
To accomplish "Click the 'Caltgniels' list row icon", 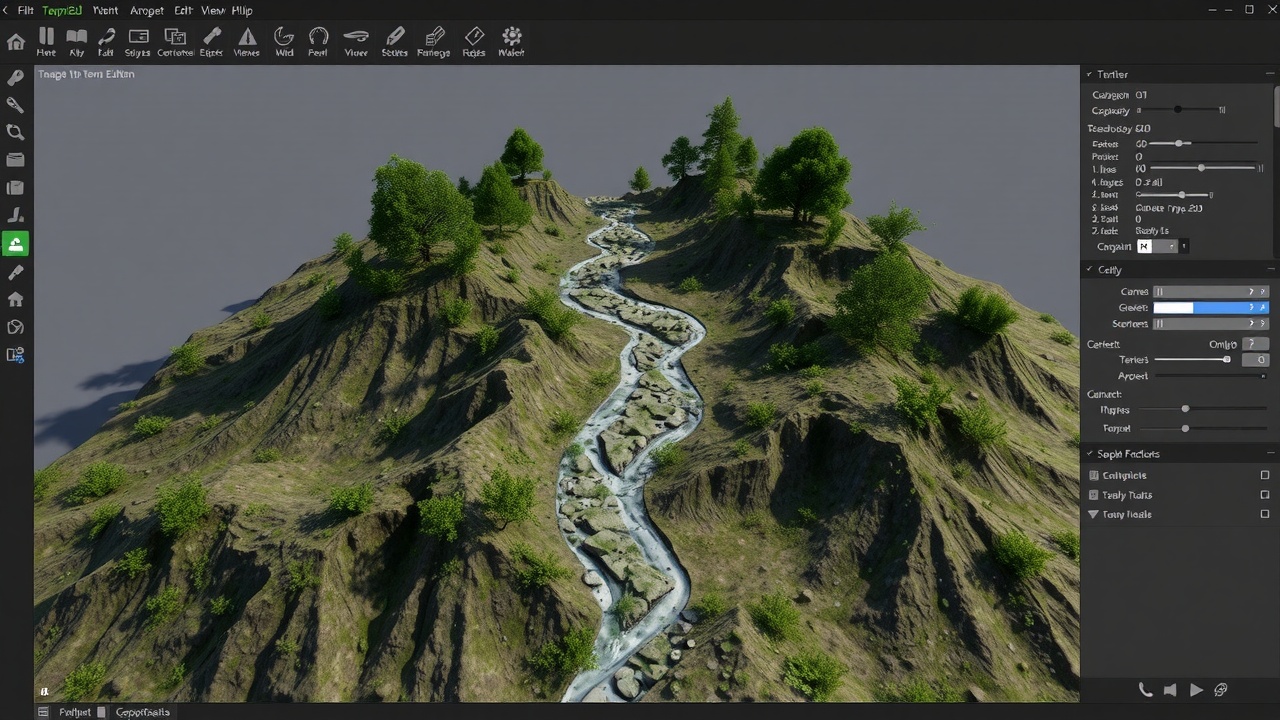I will pyautogui.click(x=1094, y=476).
